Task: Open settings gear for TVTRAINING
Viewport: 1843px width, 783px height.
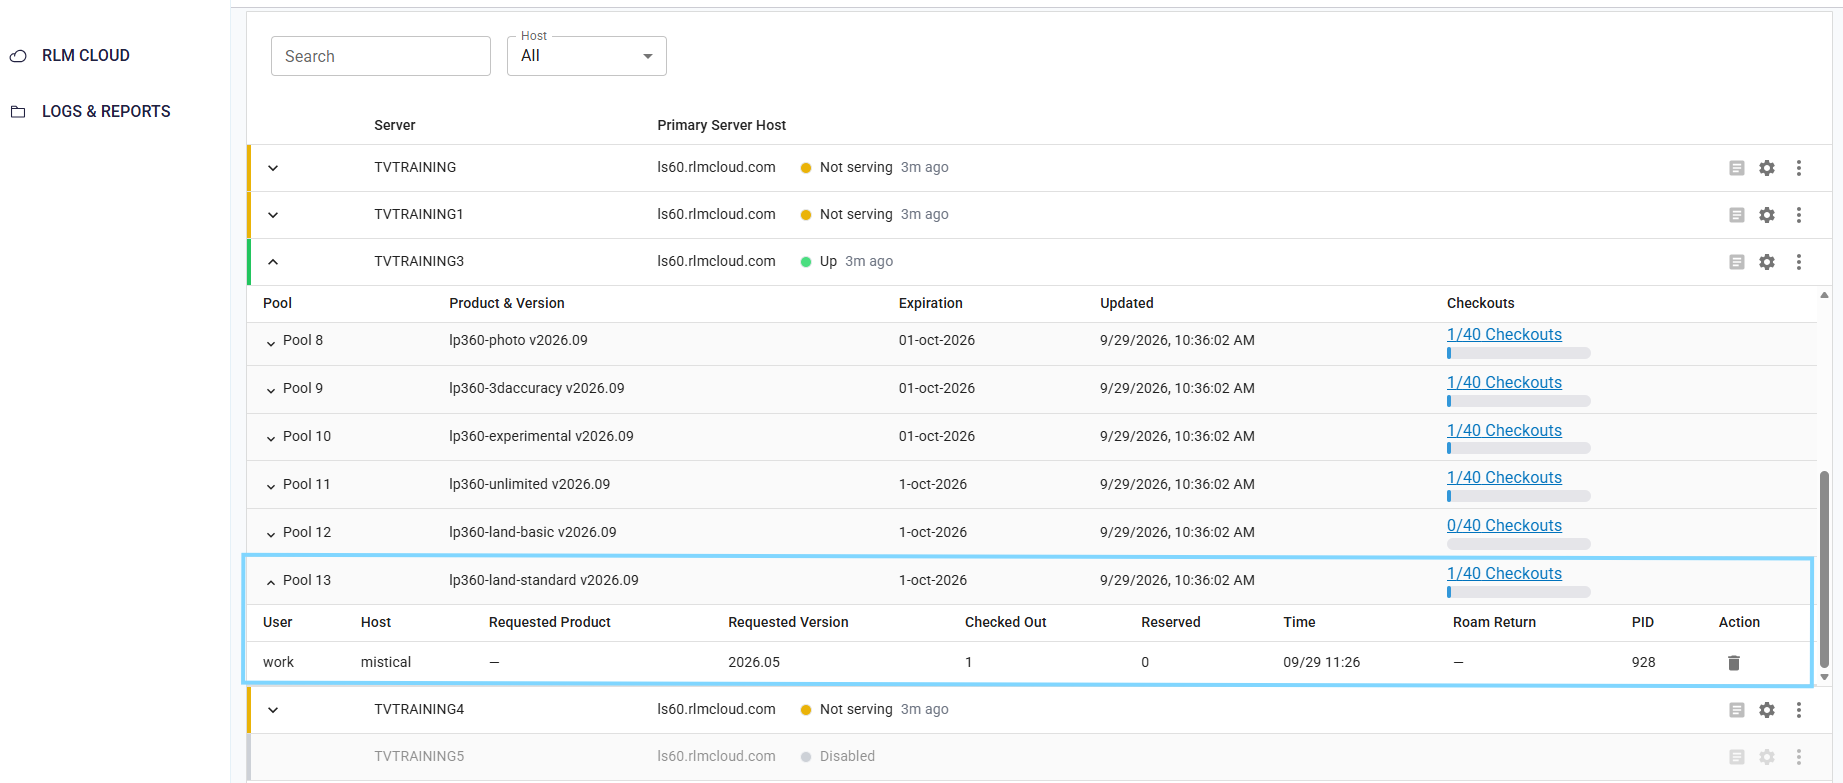Action: [1767, 168]
